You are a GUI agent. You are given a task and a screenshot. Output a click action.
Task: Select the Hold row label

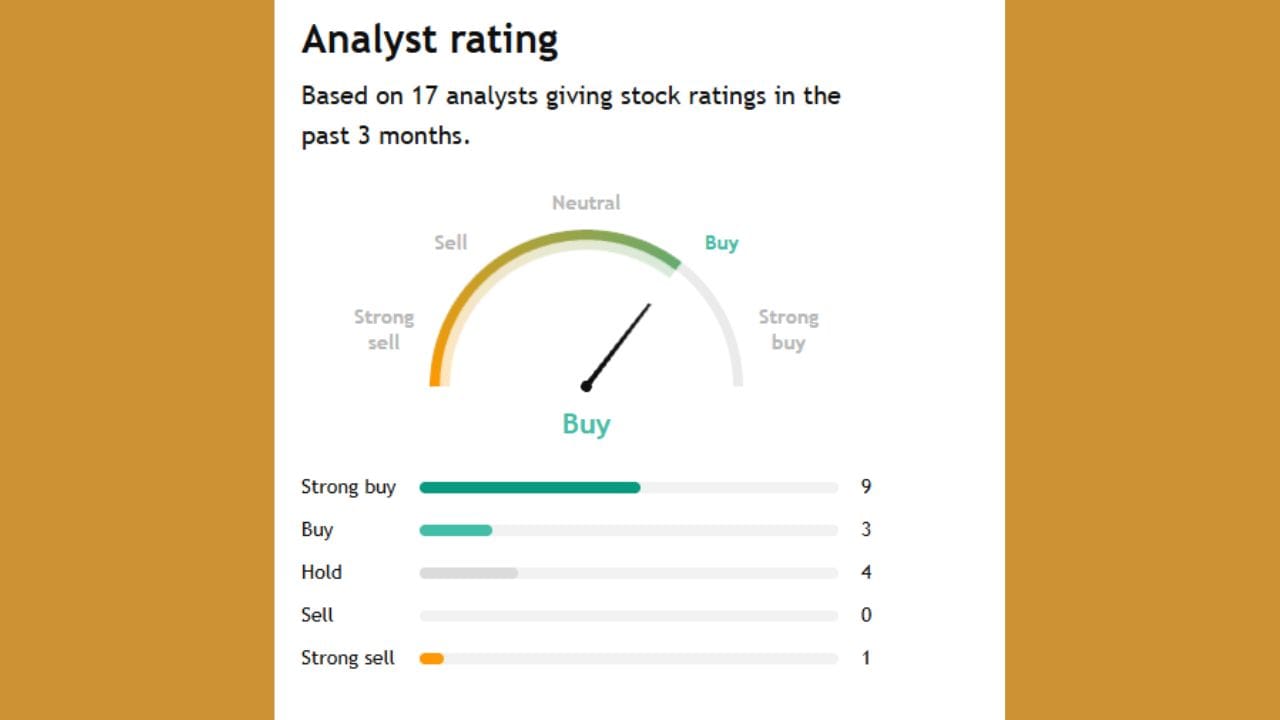click(x=321, y=573)
